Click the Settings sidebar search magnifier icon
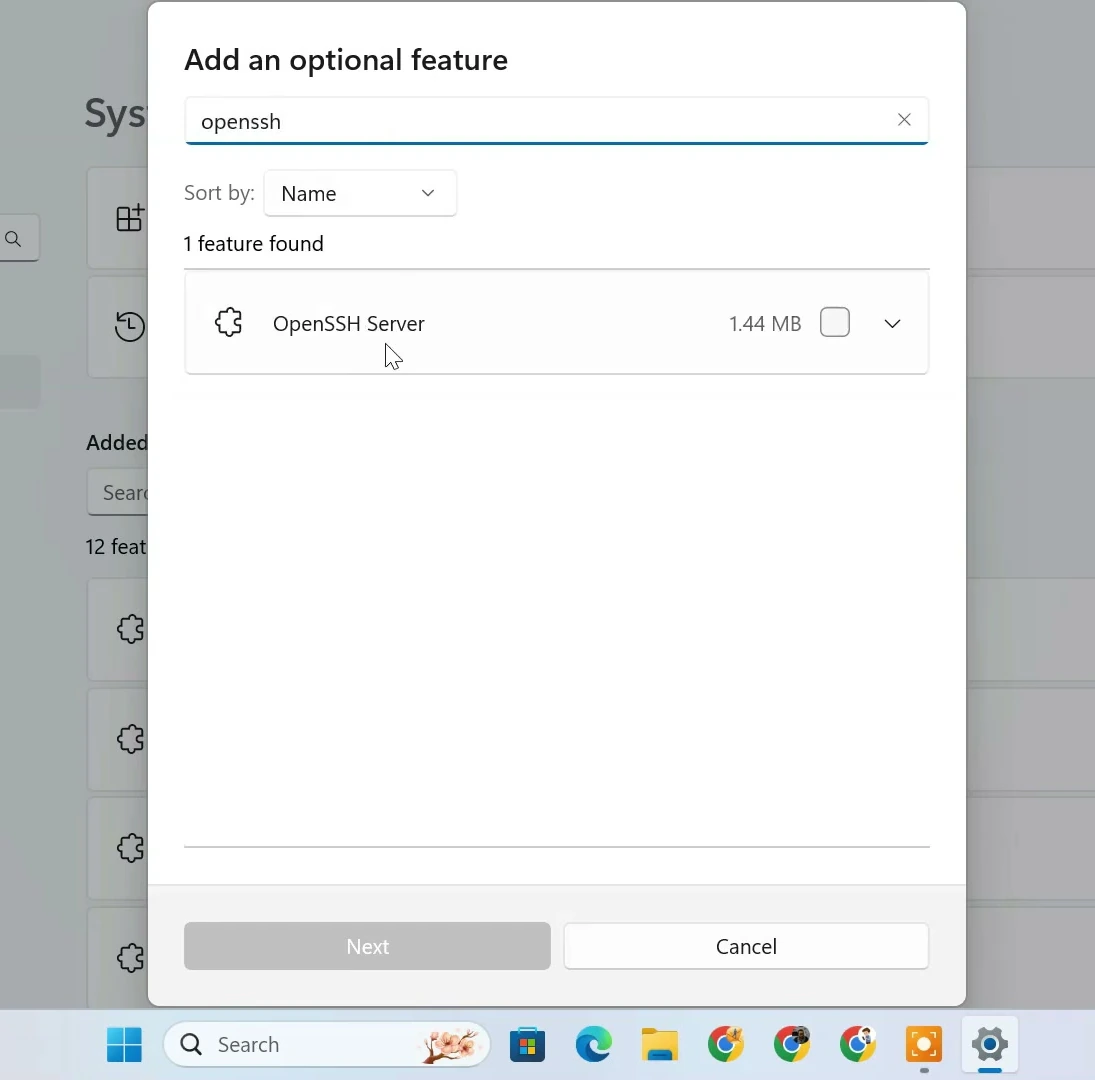The width and height of the screenshot is (1095, 1080). point(13,239)
